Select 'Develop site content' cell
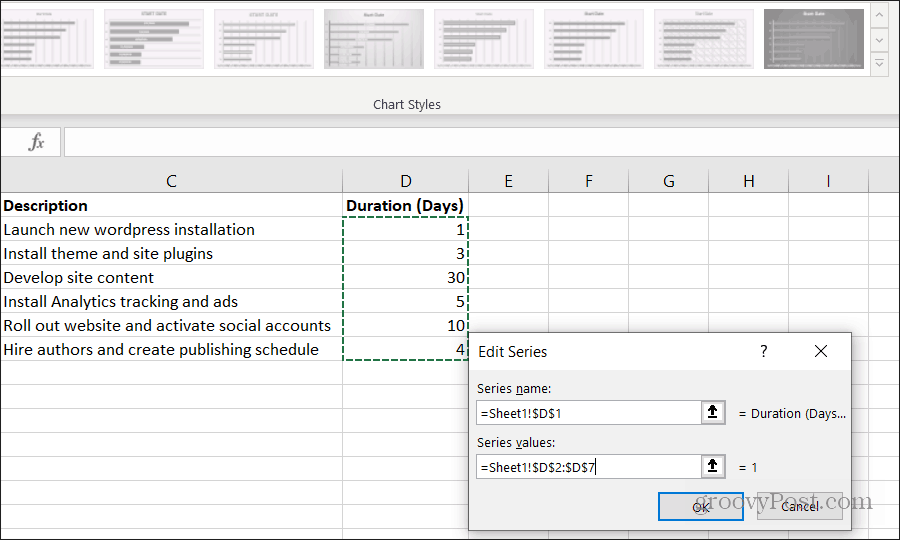Screen dimensions: 900x540 (171, 278)
